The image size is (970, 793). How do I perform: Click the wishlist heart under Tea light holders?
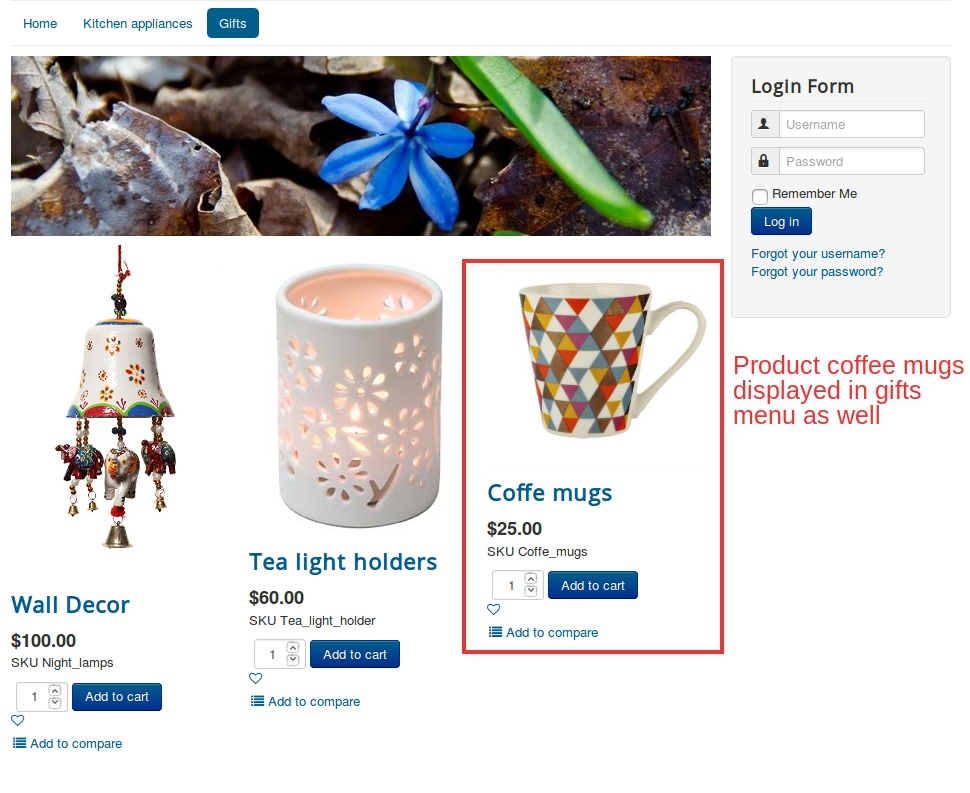[x=255, y=678]
